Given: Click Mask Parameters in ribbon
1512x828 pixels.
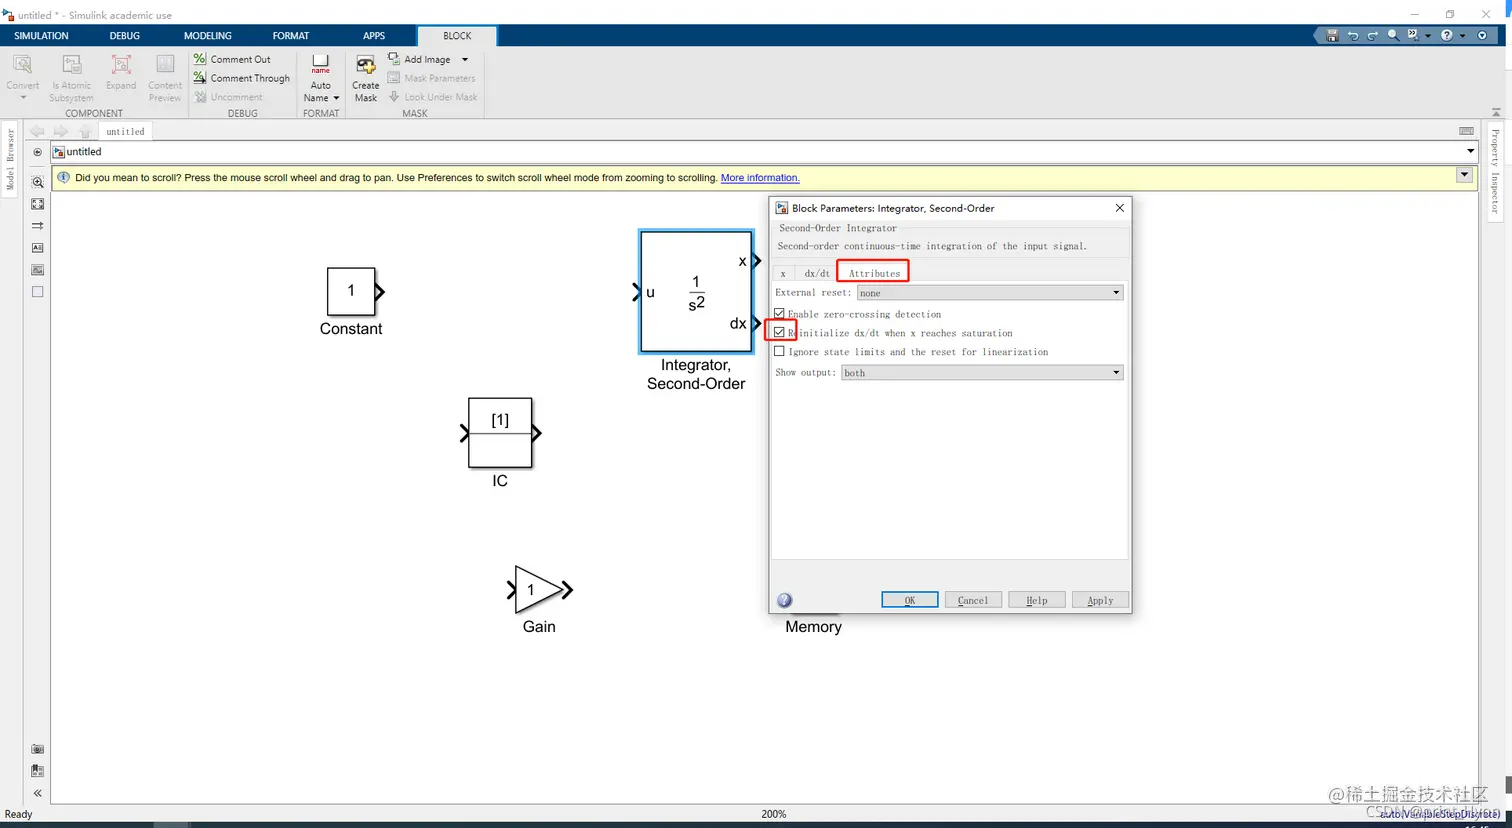Looking at the screenshot, I should click(432, 78).
